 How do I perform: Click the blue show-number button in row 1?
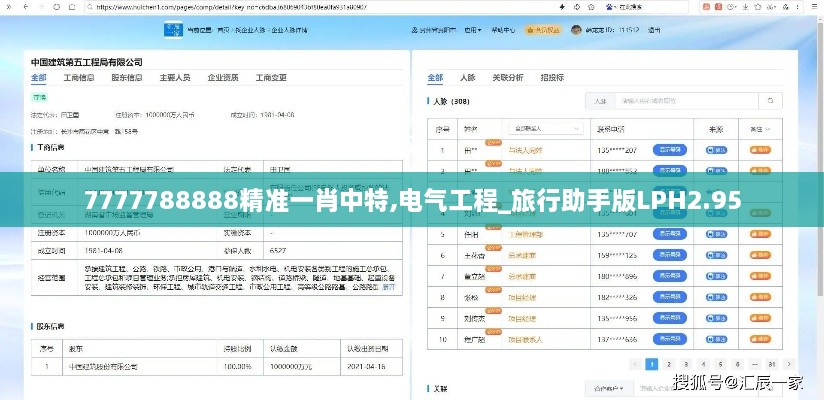click(x=670, y=150)
